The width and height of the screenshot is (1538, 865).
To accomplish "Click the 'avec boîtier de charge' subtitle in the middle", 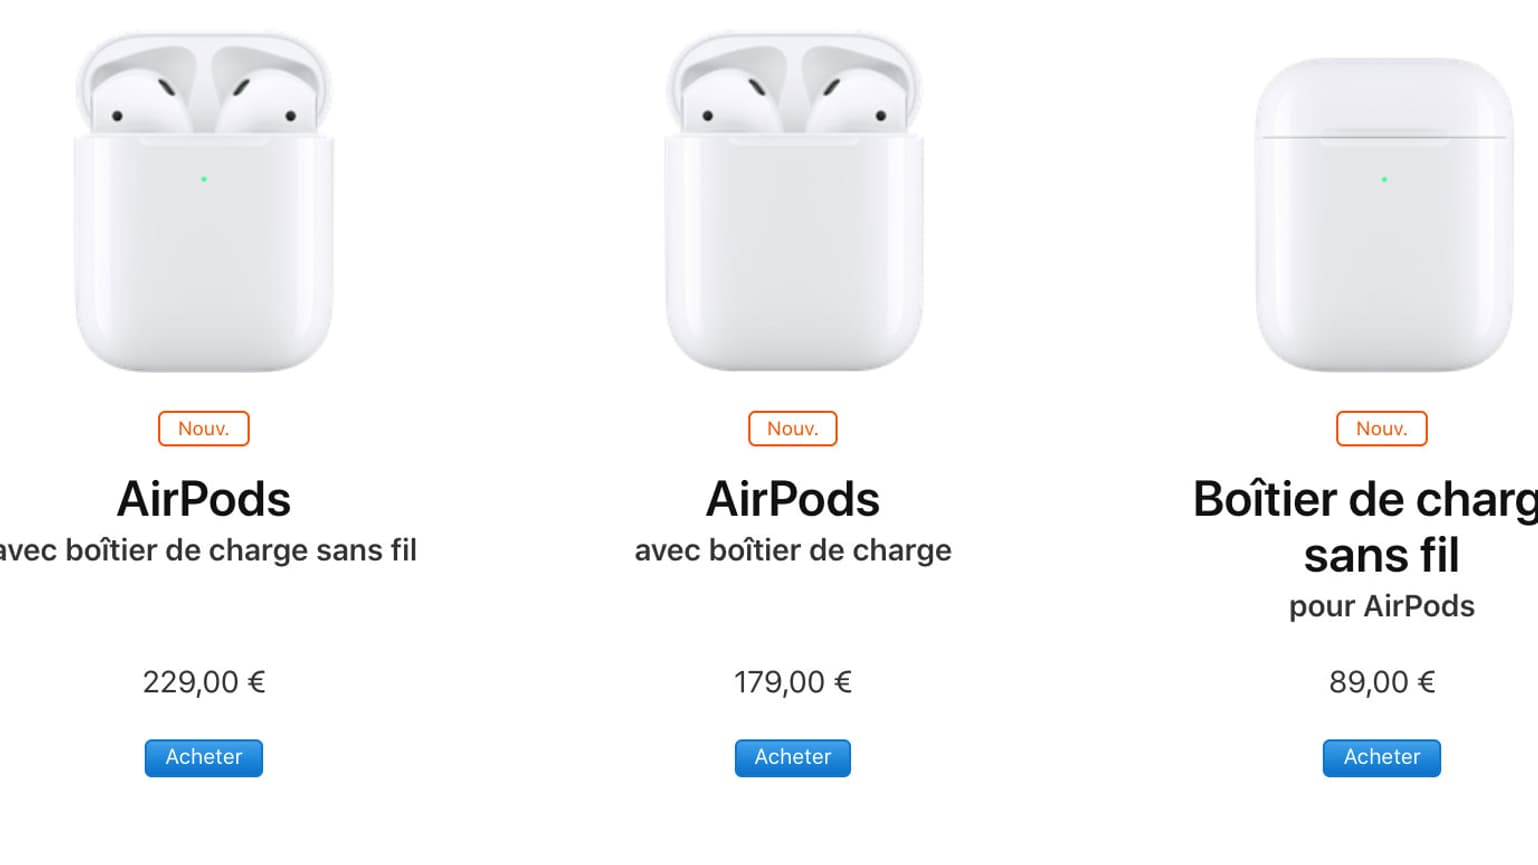I will coord(793,550).
